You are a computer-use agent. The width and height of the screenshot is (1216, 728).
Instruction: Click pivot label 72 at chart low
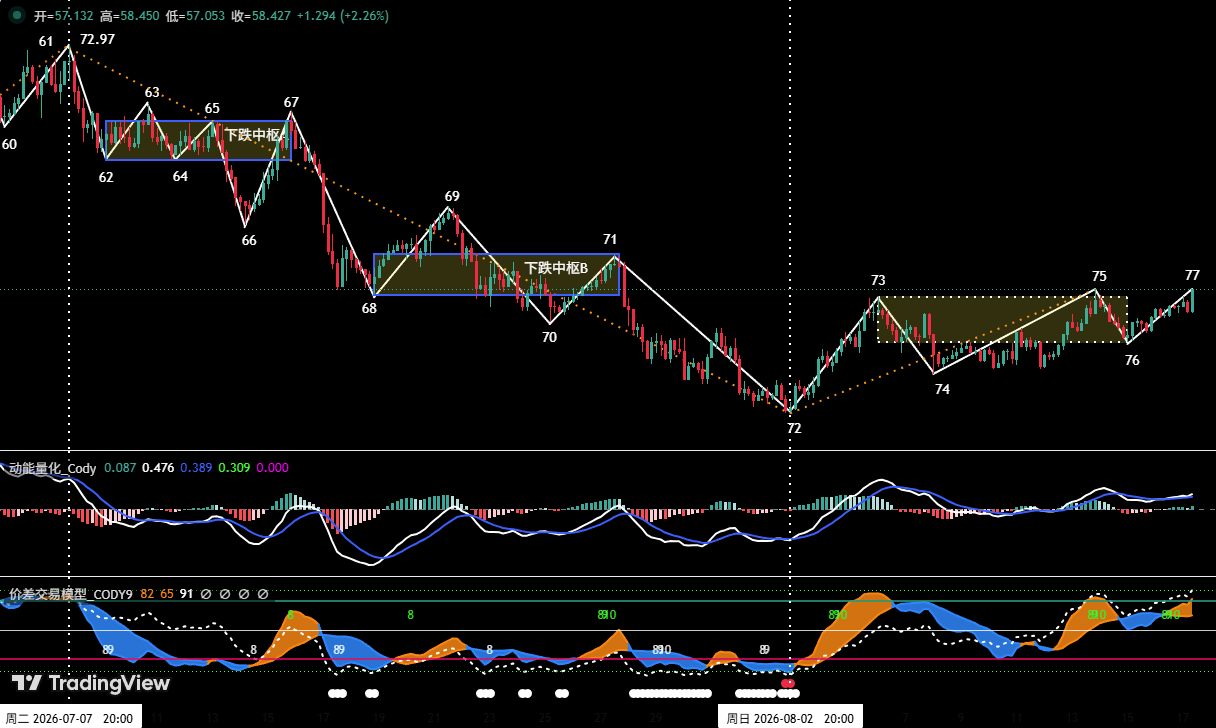(x=794, y=428)
